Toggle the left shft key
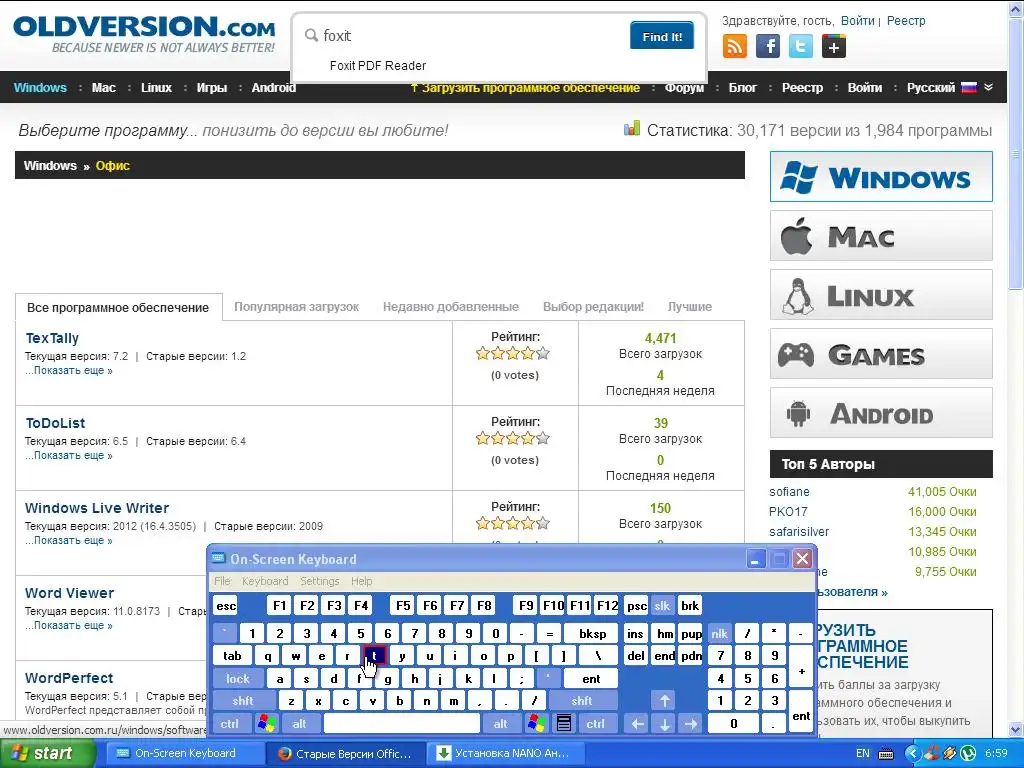1024x768 pixels. 243,701
